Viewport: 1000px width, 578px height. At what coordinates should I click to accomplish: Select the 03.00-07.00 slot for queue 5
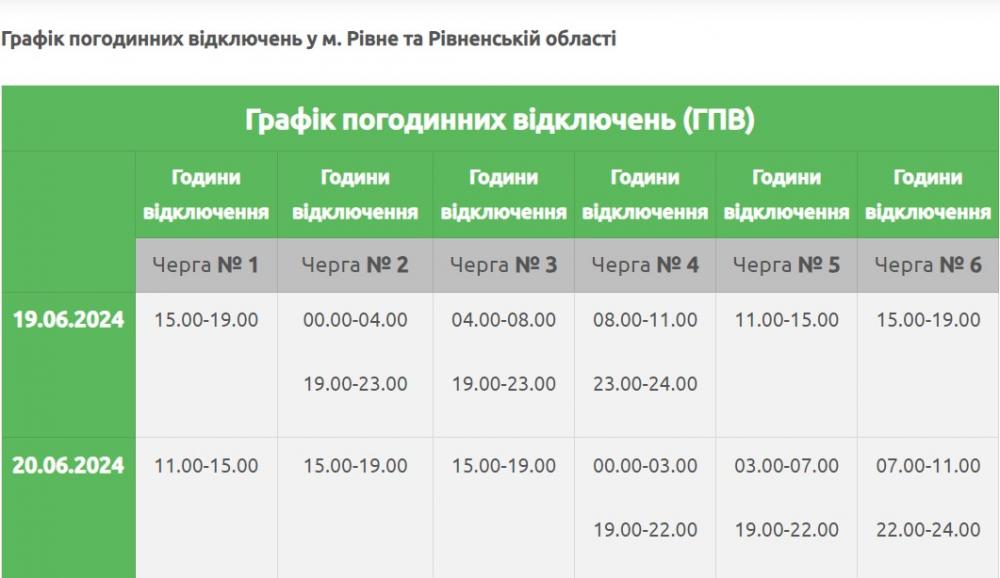point(786,466)
